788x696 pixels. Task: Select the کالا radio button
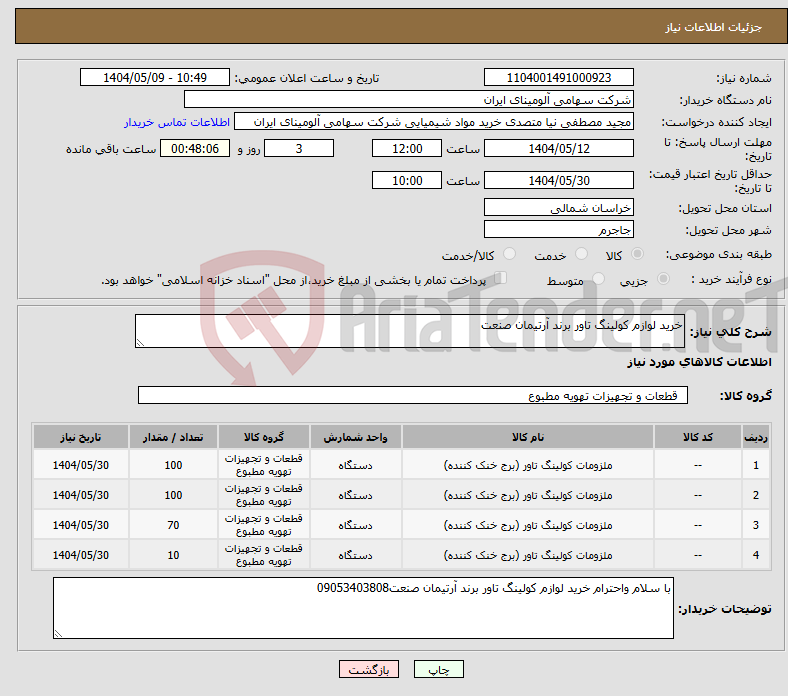[637, 254]
